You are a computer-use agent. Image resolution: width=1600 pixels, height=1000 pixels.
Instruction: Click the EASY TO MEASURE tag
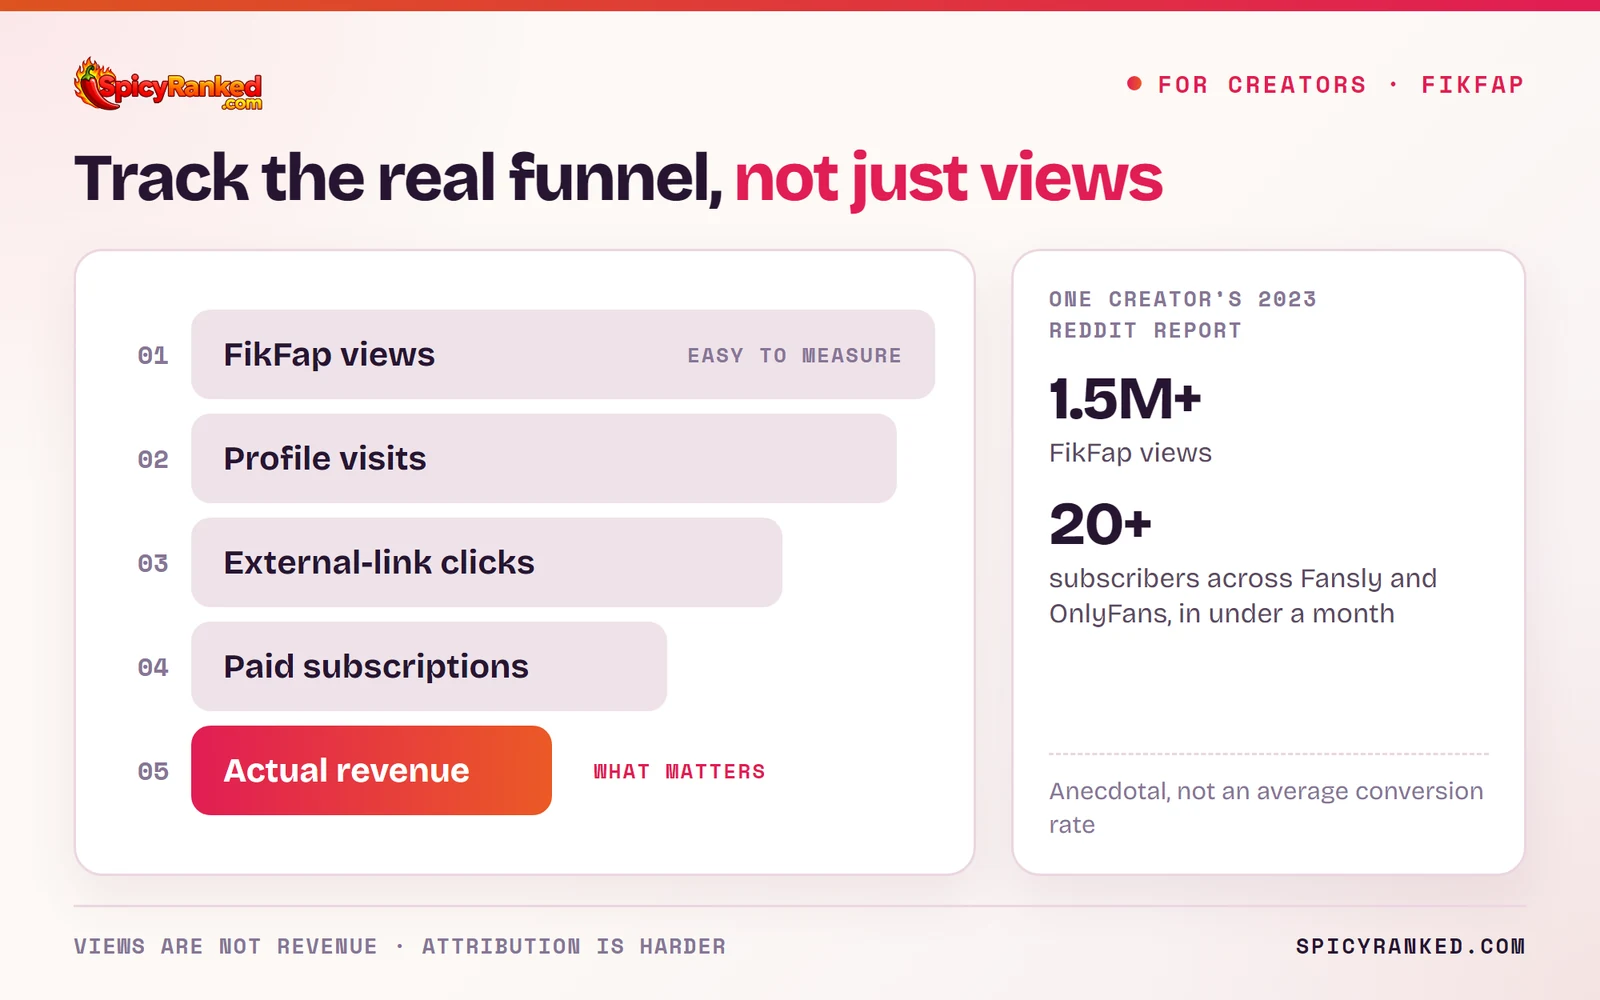794,356
